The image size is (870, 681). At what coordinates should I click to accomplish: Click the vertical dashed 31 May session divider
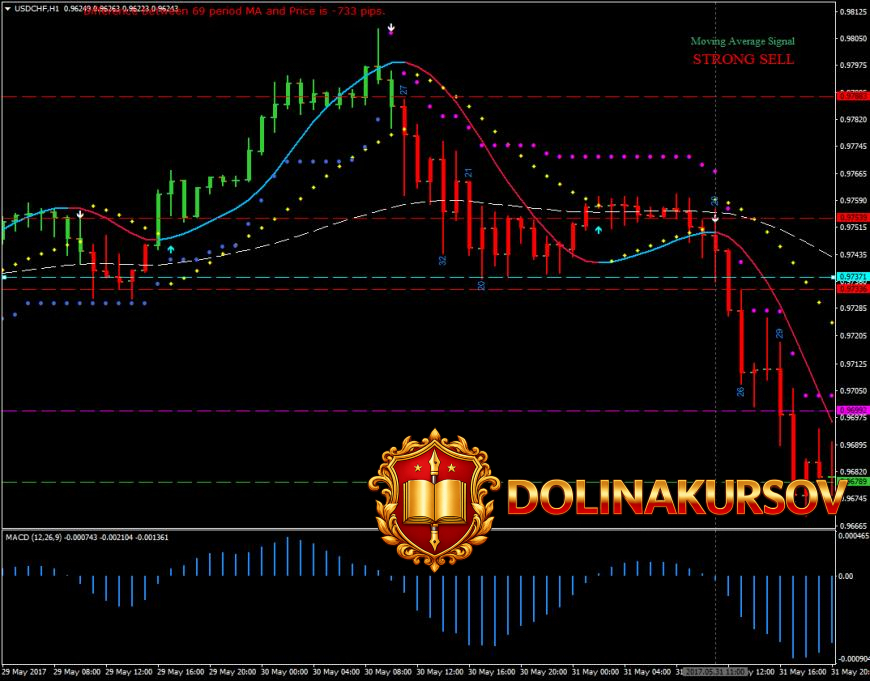[716, 300]
